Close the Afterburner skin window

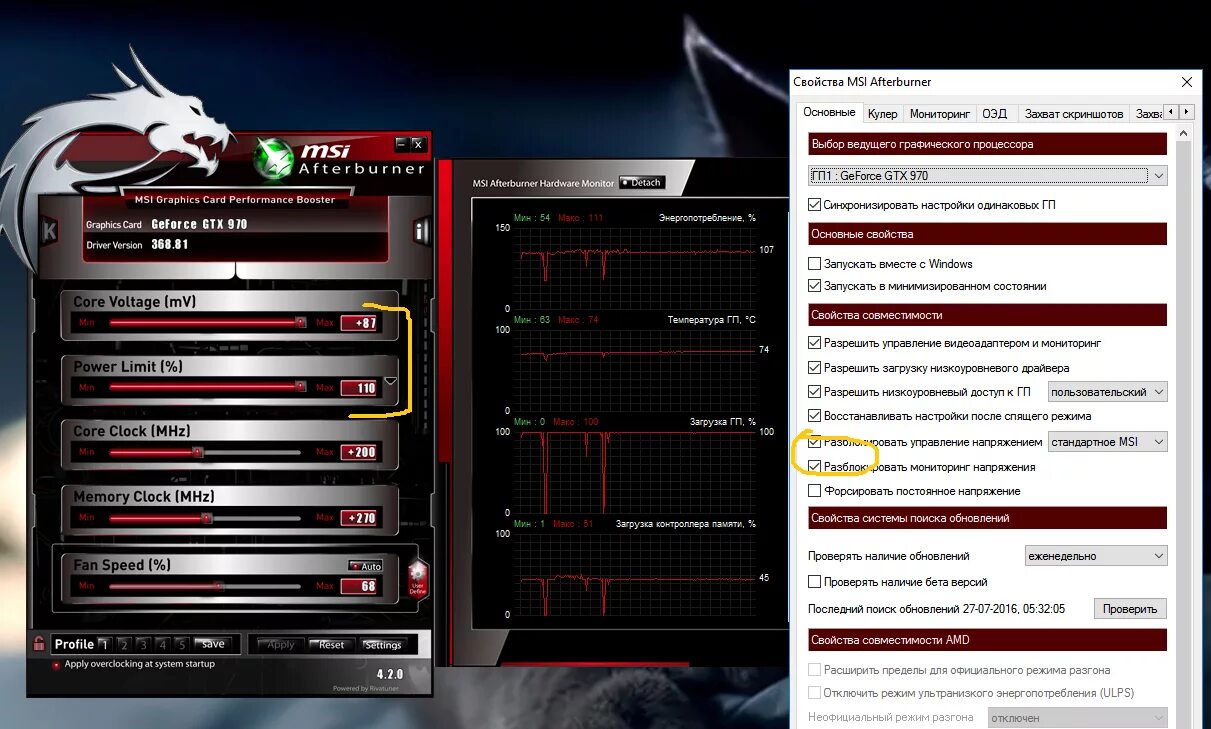418,144
